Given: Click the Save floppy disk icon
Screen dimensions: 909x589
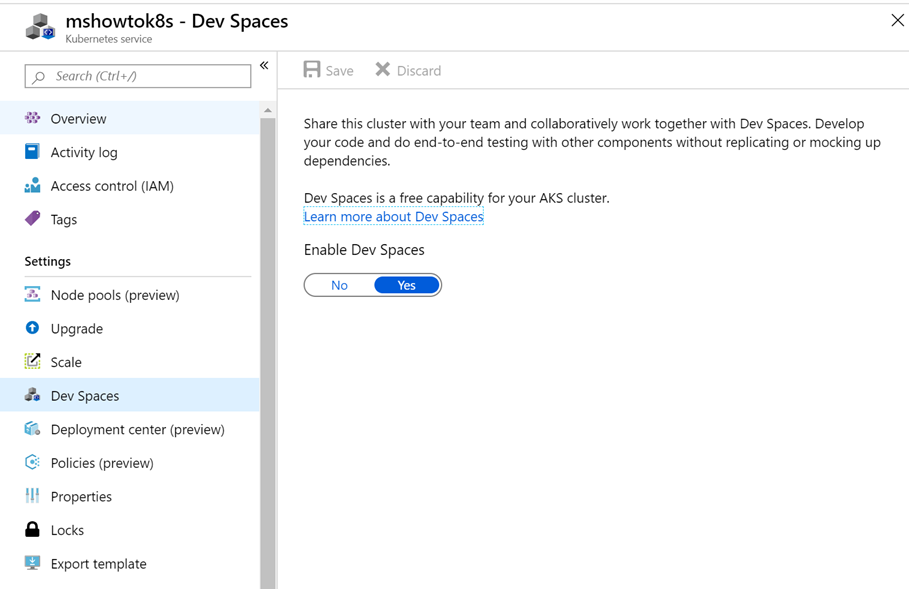Looking at the screenshot, I should 312,70.
